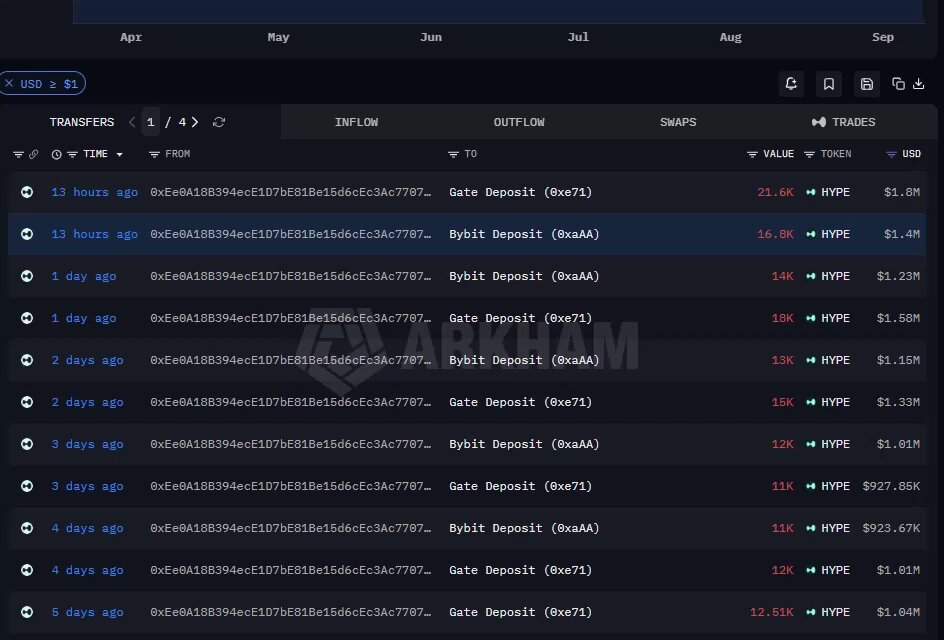The height and width of the screenshot is (640, 944).
Task: Click the floppy disk save icon
Action: (x=867, y=84)
